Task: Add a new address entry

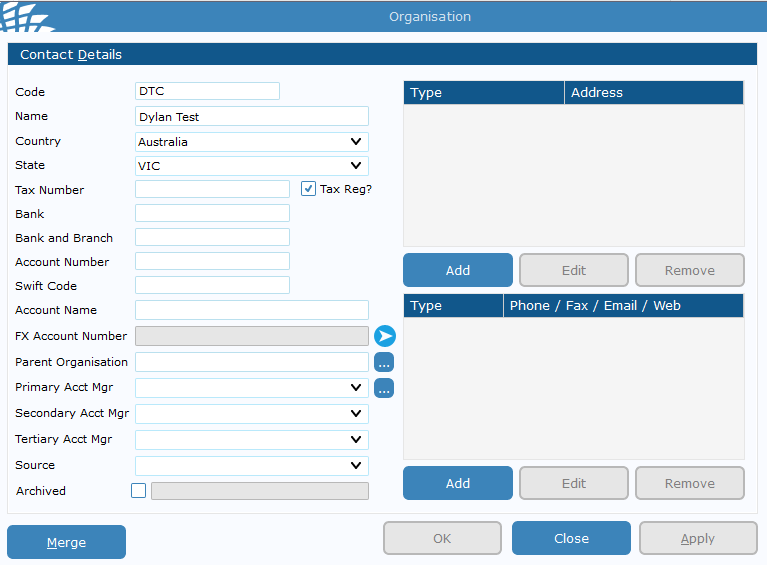Action: 458,270
